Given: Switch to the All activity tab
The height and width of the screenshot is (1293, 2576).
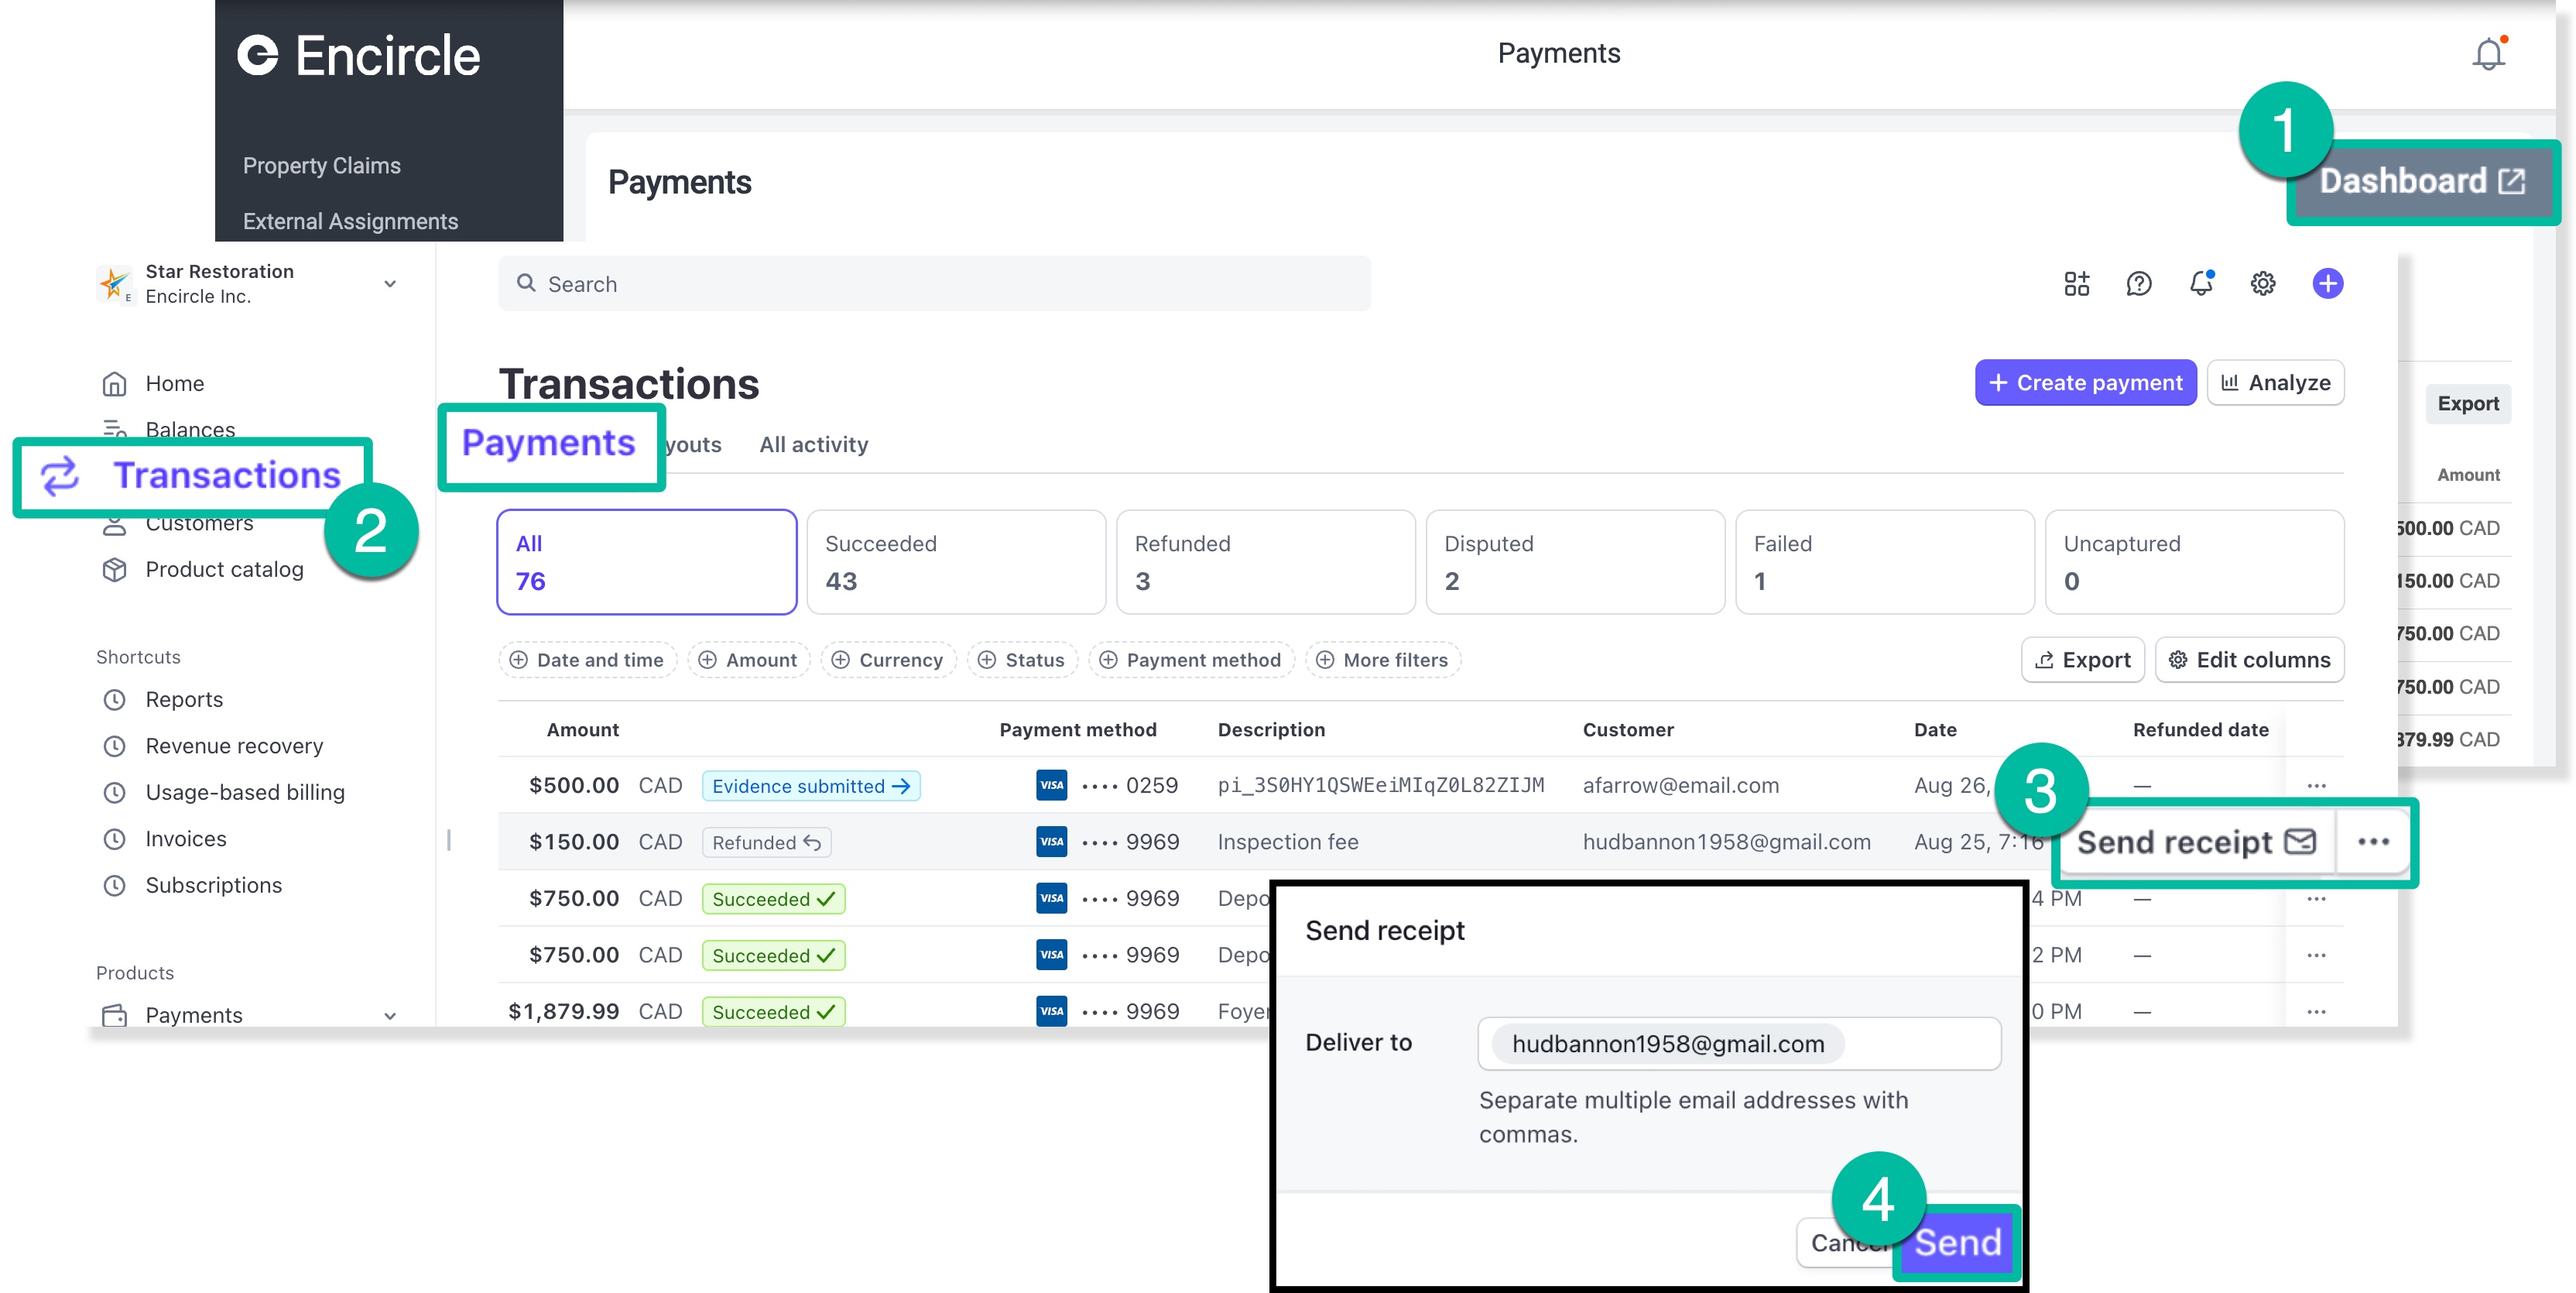Looking at the screenshot, I should point(813,445).
